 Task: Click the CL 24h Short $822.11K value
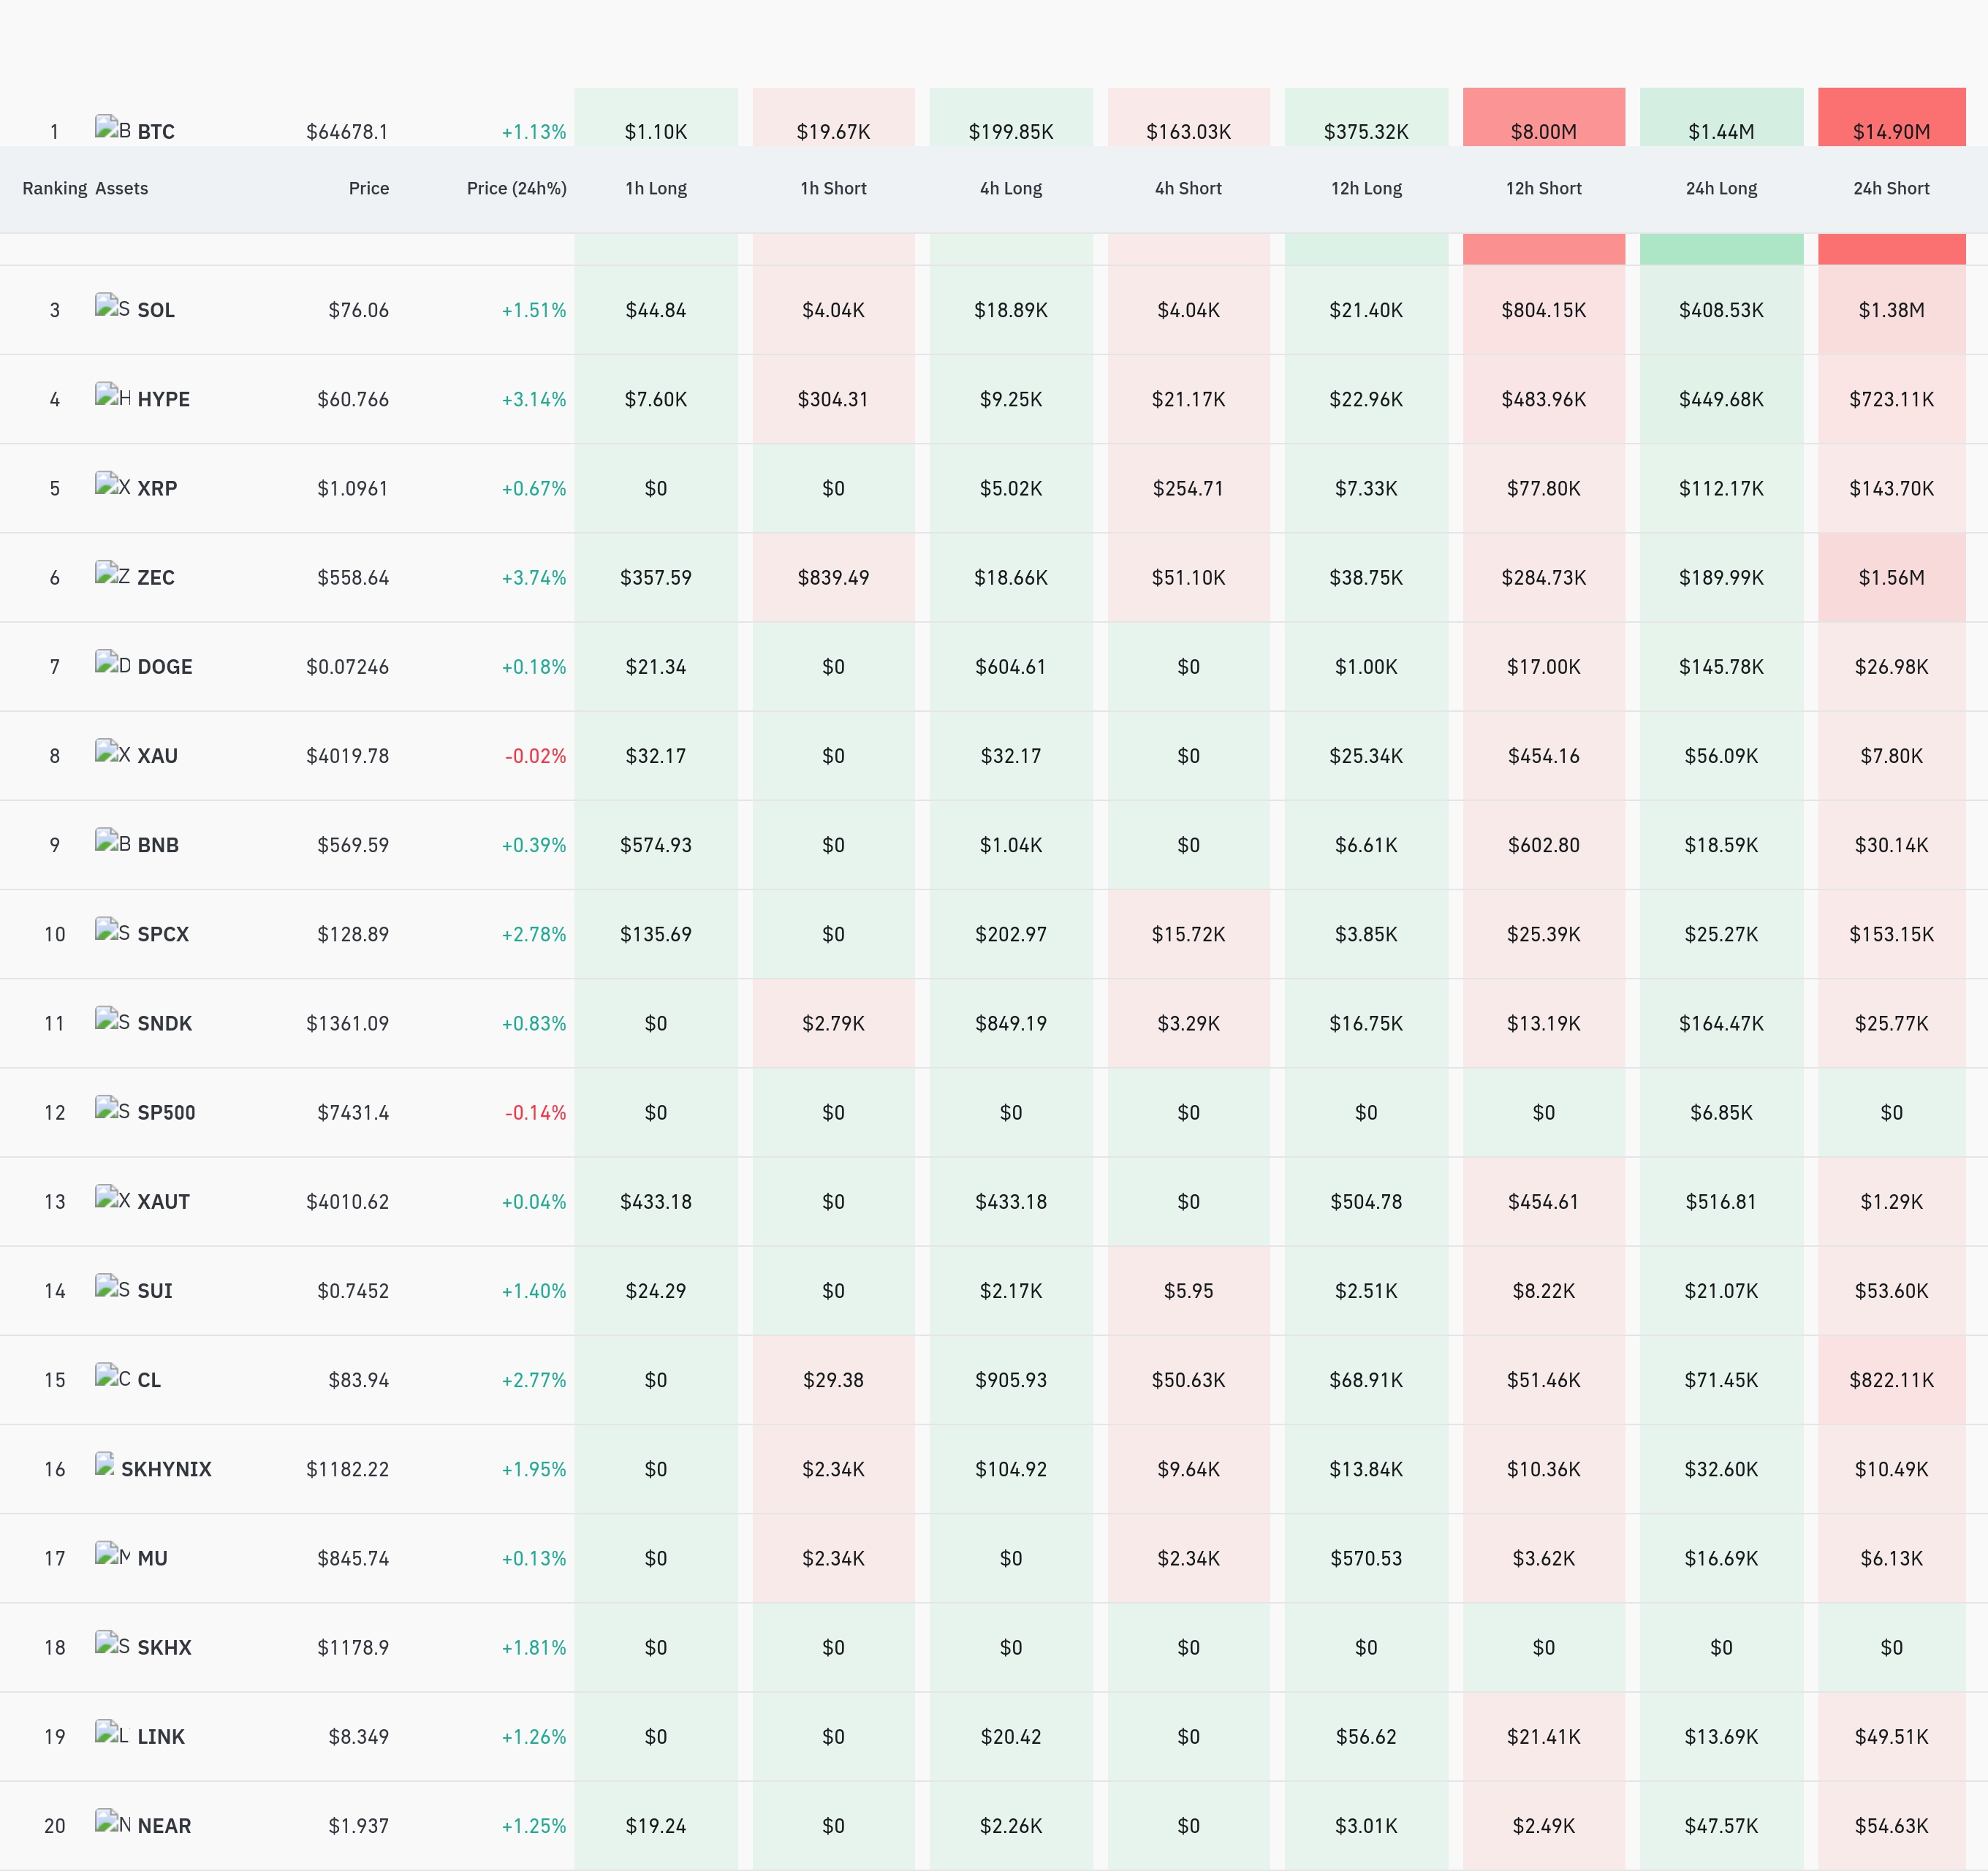click(x=1891, y=1380)
